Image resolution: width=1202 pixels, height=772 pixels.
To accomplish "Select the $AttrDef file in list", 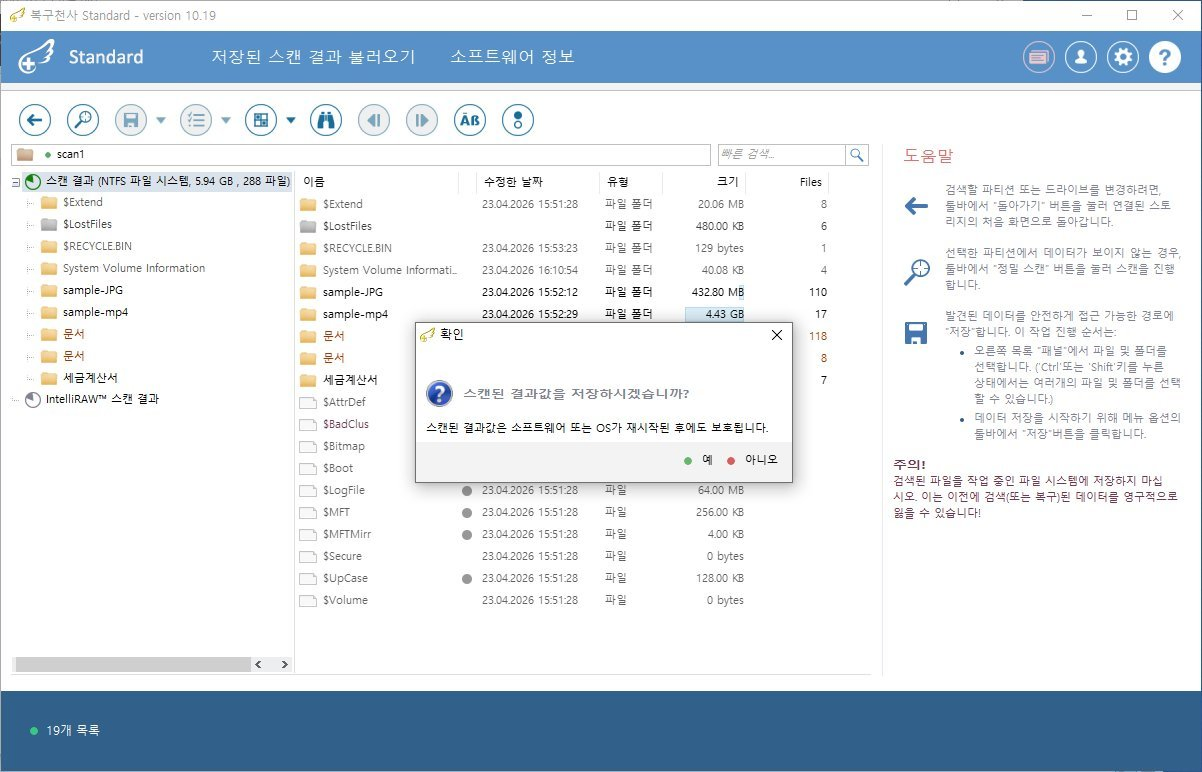I will coord(344,402).
